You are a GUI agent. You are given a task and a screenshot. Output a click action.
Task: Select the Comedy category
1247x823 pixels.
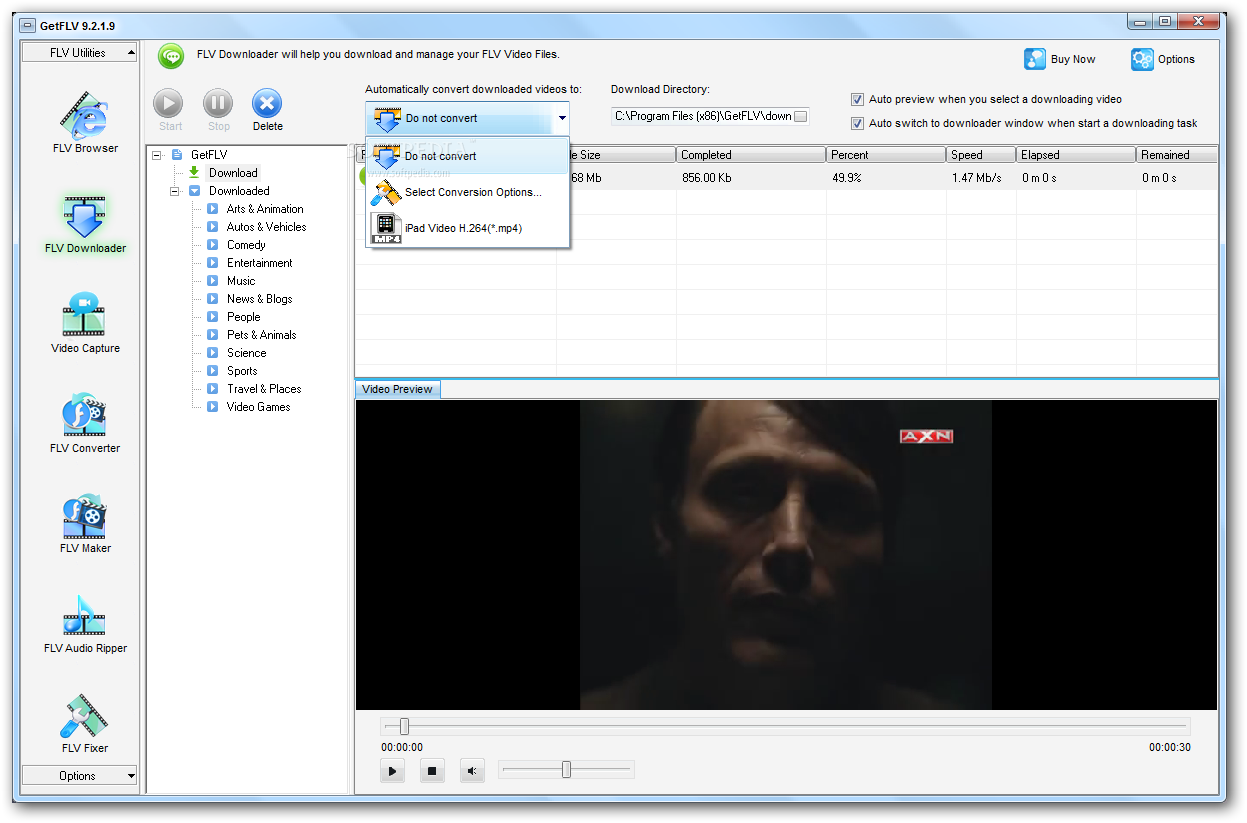click(x=246, y=245)
